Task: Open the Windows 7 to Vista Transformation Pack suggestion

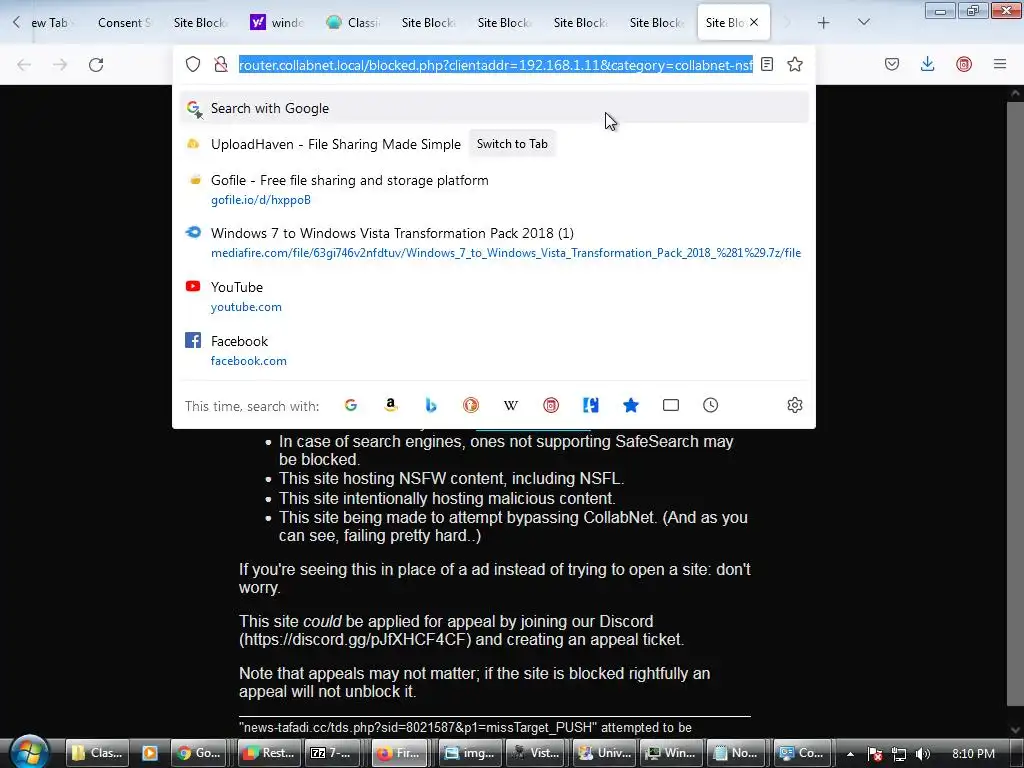Action: (494, 242)
